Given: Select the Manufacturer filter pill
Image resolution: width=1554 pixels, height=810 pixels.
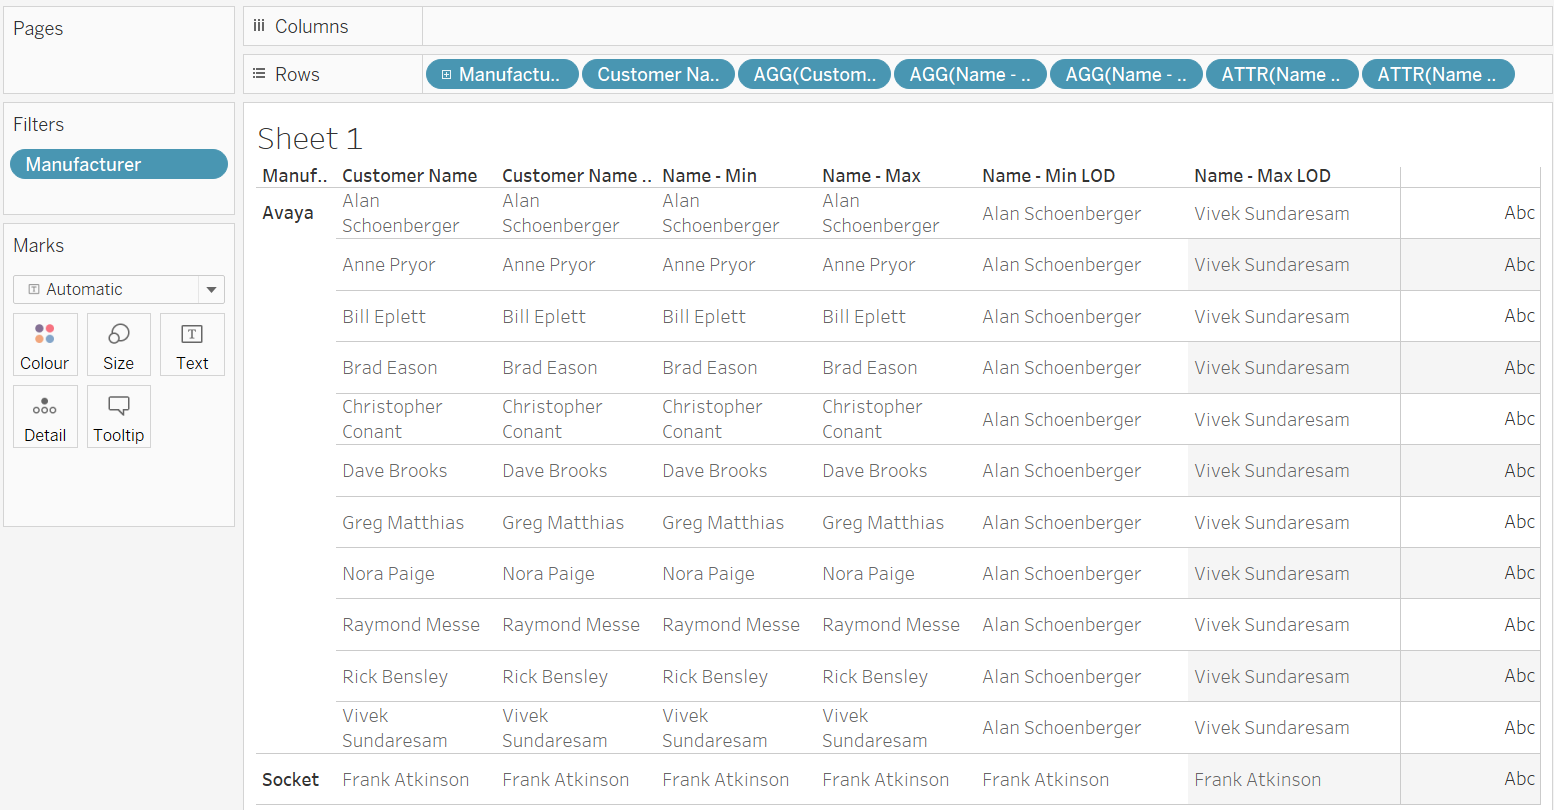Looking at the screenshot, I should click(x=119, y=164).
